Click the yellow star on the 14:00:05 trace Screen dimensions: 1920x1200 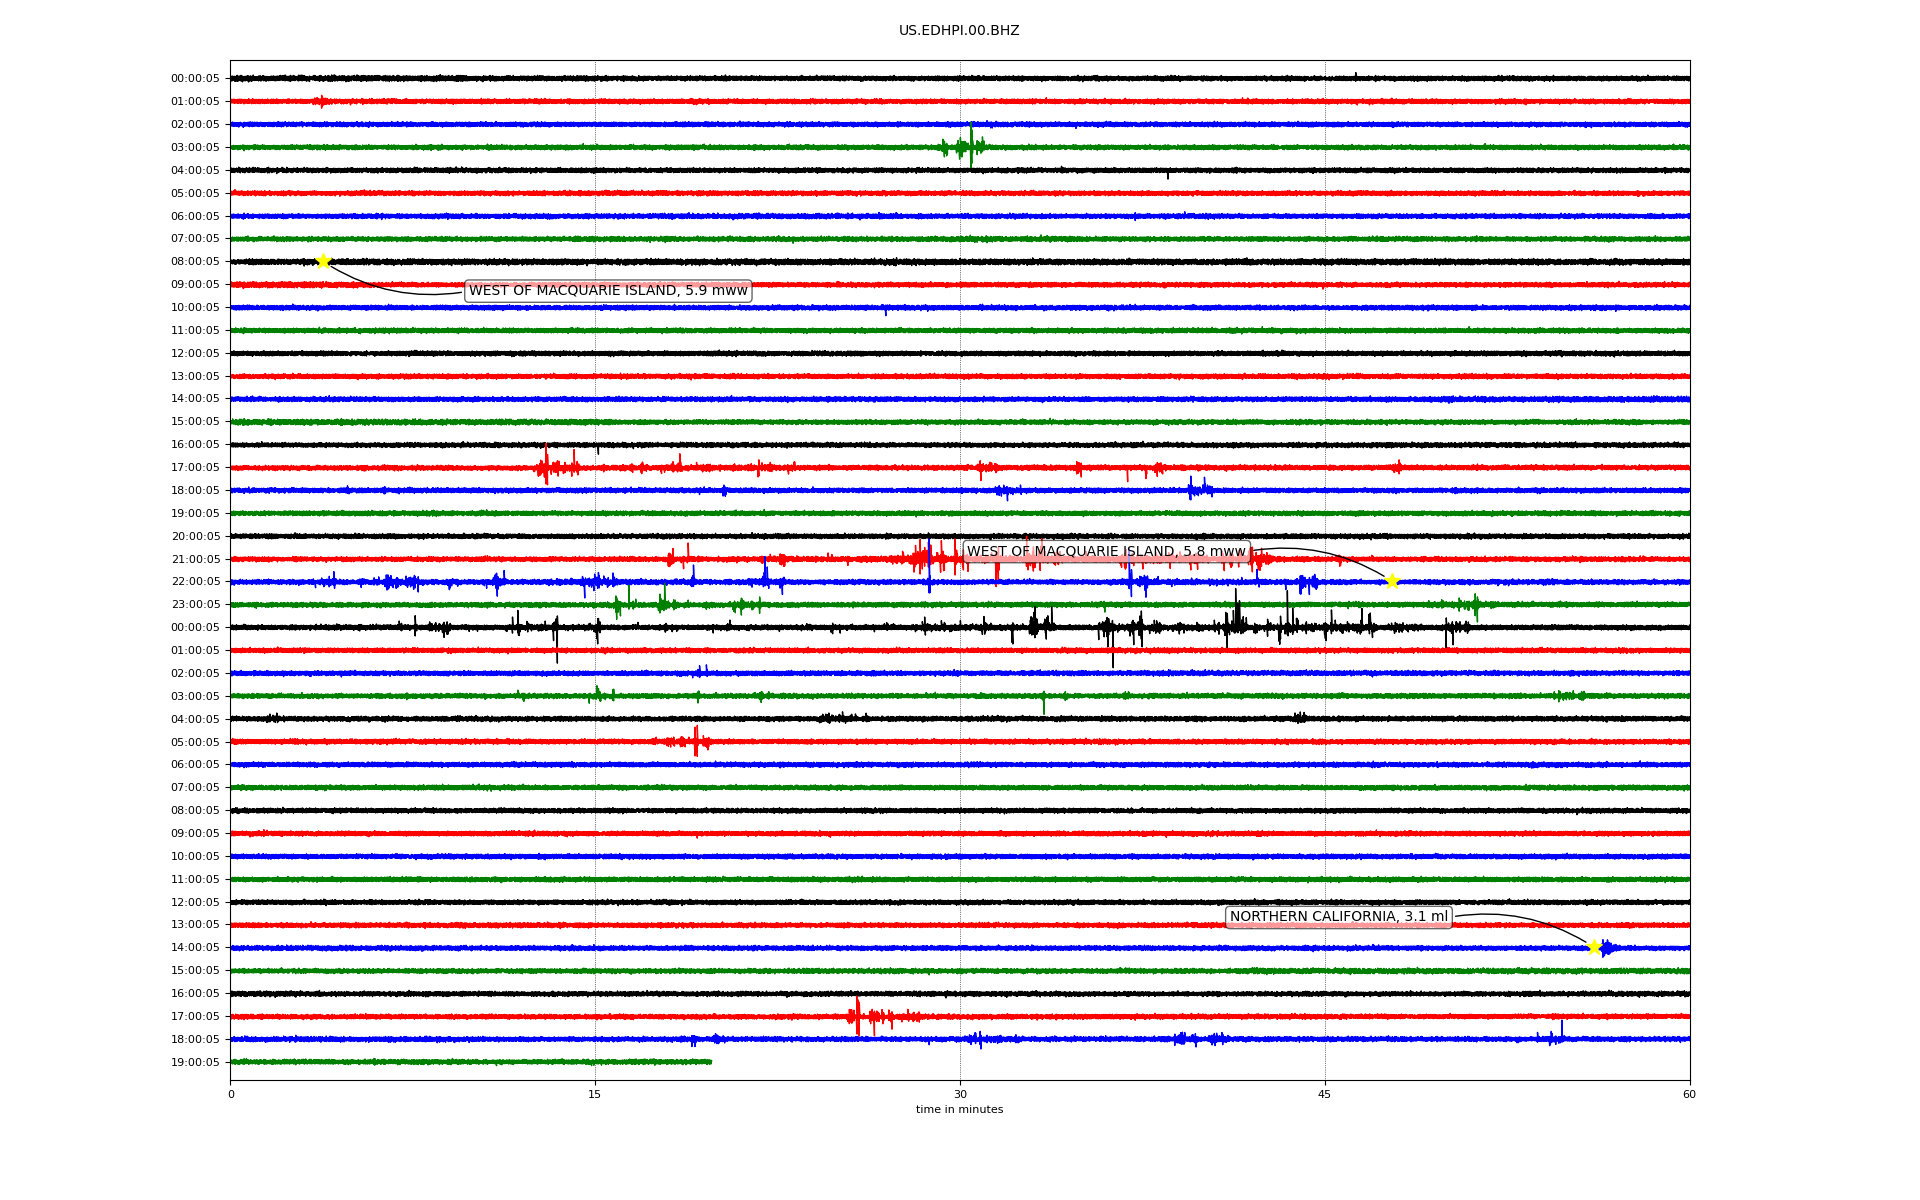[1594, 946]
